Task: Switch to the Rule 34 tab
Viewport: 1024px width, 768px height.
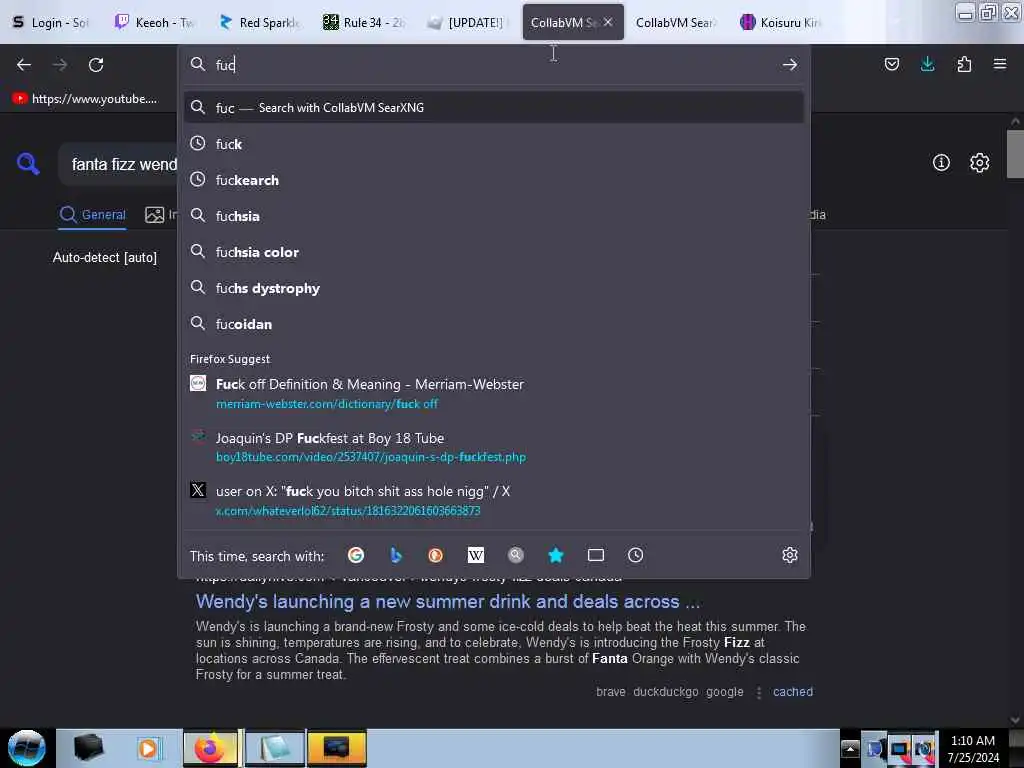Action: [x=364, y=22]
